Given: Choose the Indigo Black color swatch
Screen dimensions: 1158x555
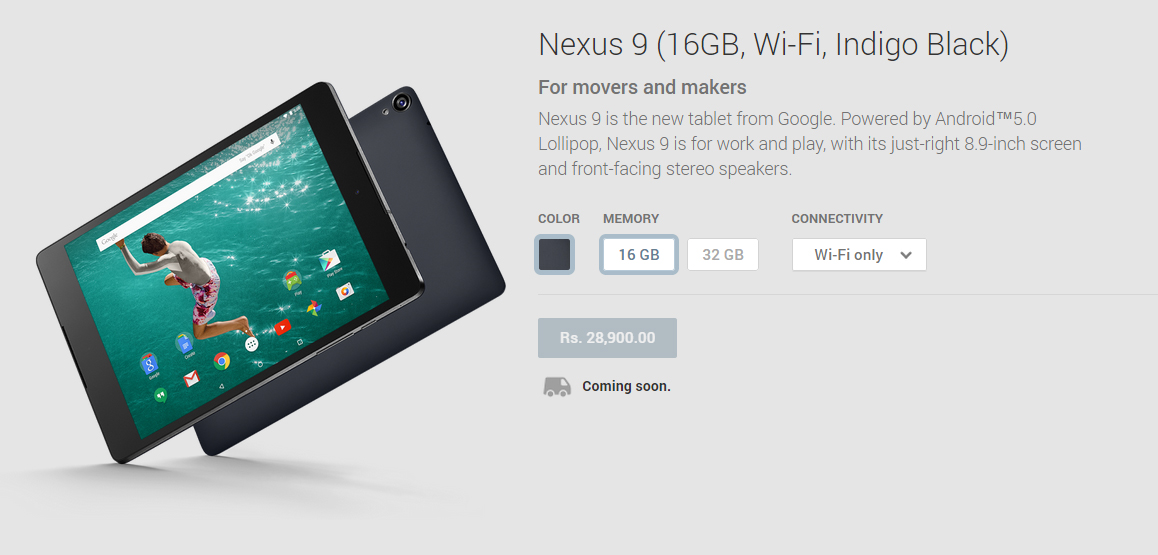Looking at the screenshot, I should 555,255.
